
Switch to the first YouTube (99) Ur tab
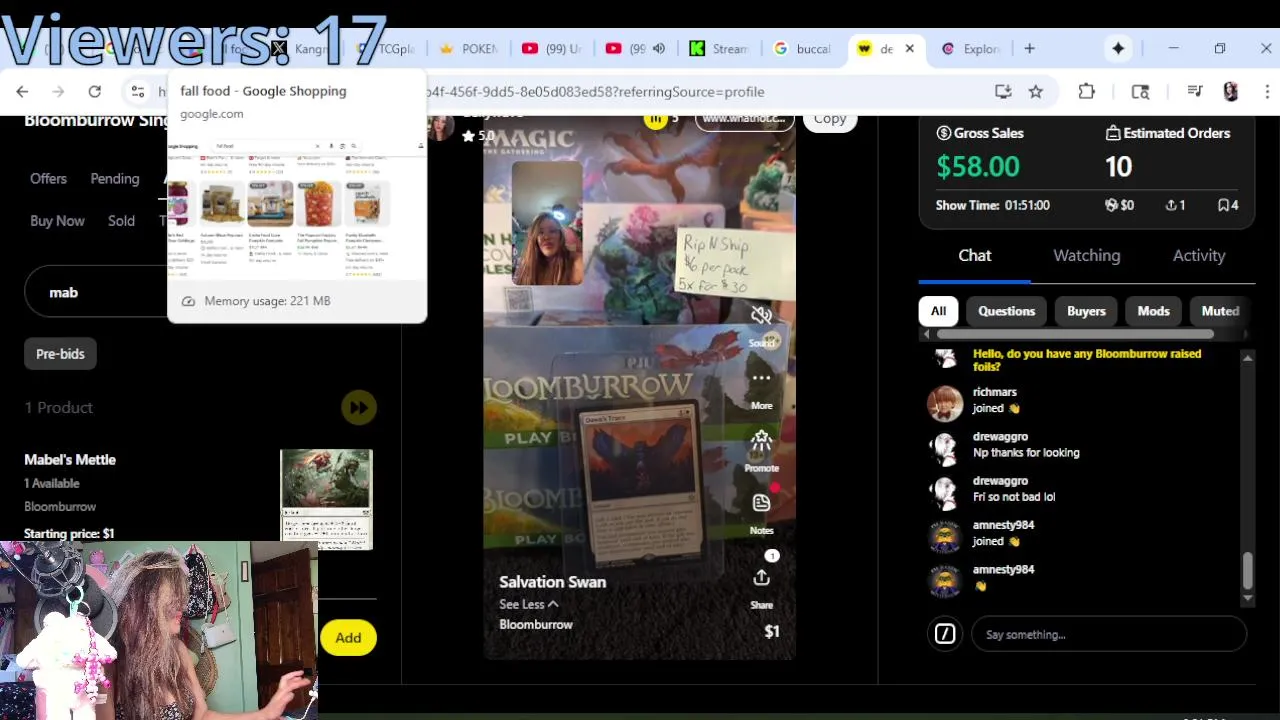[551, 48]
